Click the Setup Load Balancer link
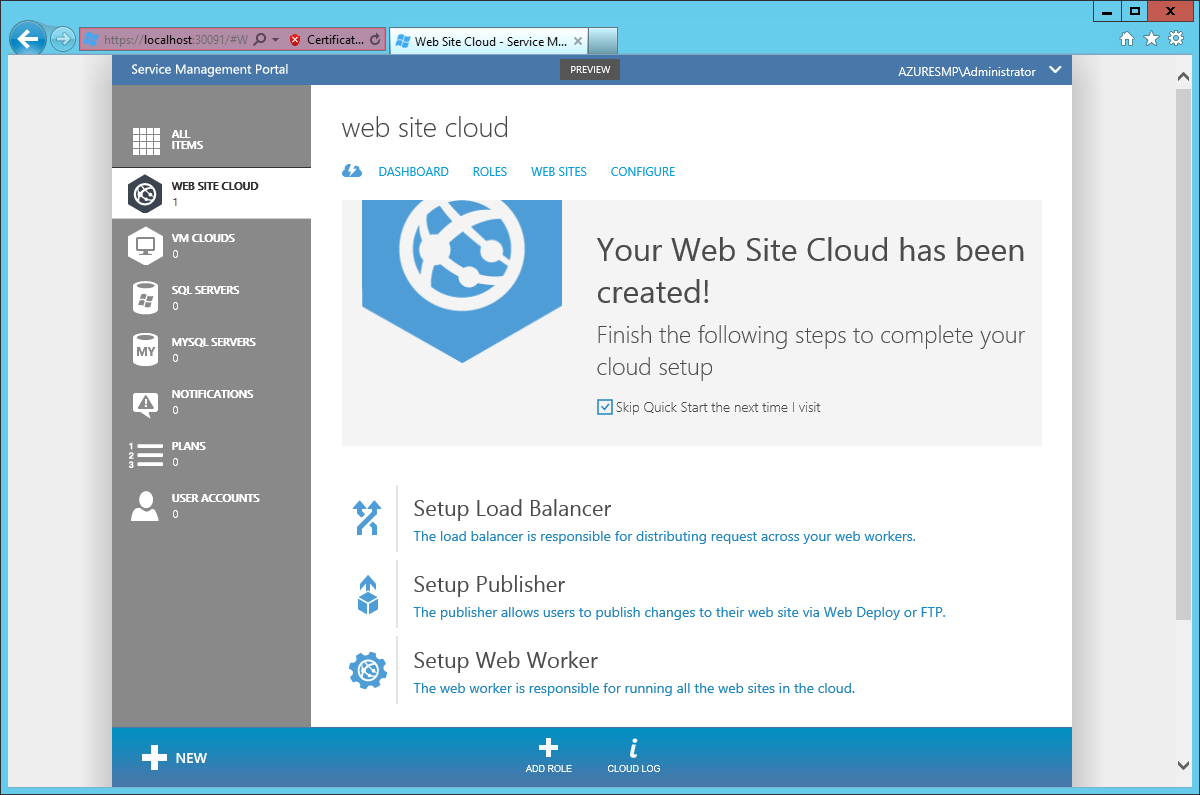1200x795 pixels. [512, 508]
